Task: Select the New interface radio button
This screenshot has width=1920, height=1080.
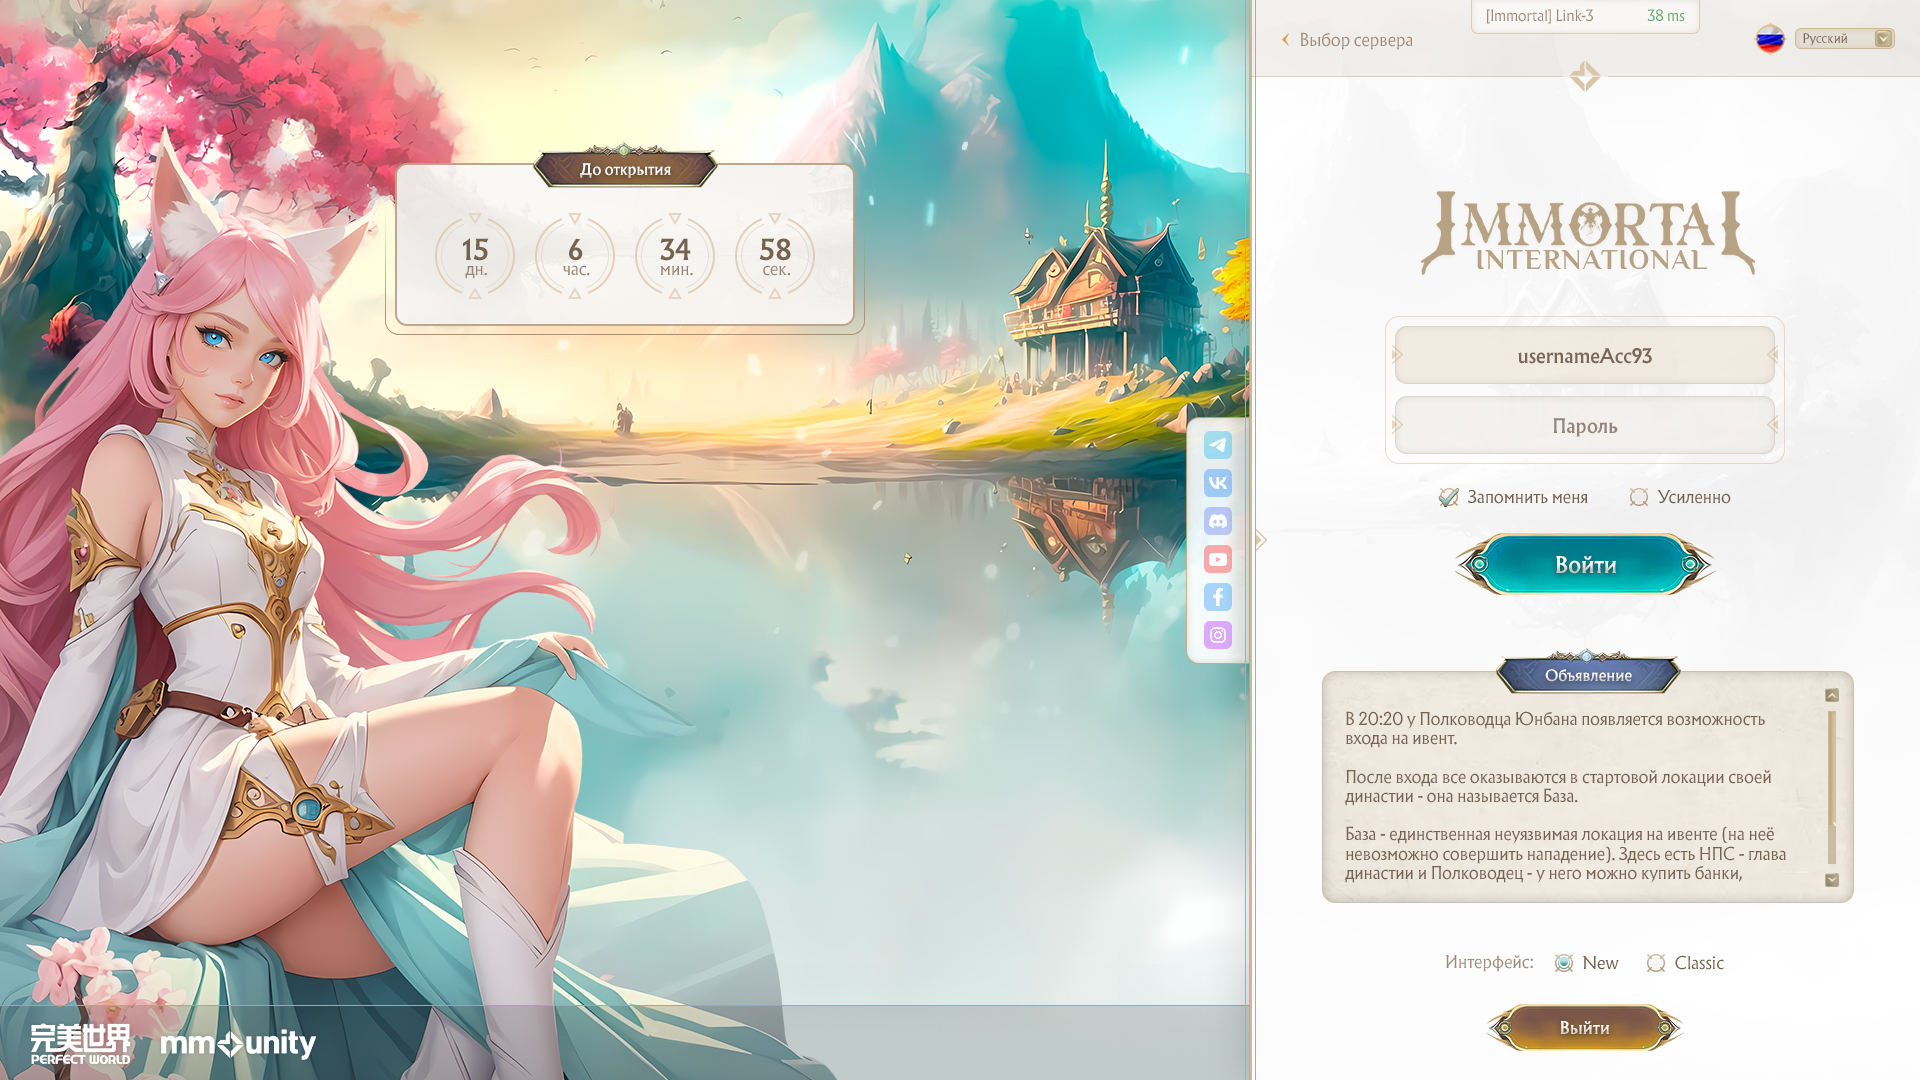Action: (1564, 963)
